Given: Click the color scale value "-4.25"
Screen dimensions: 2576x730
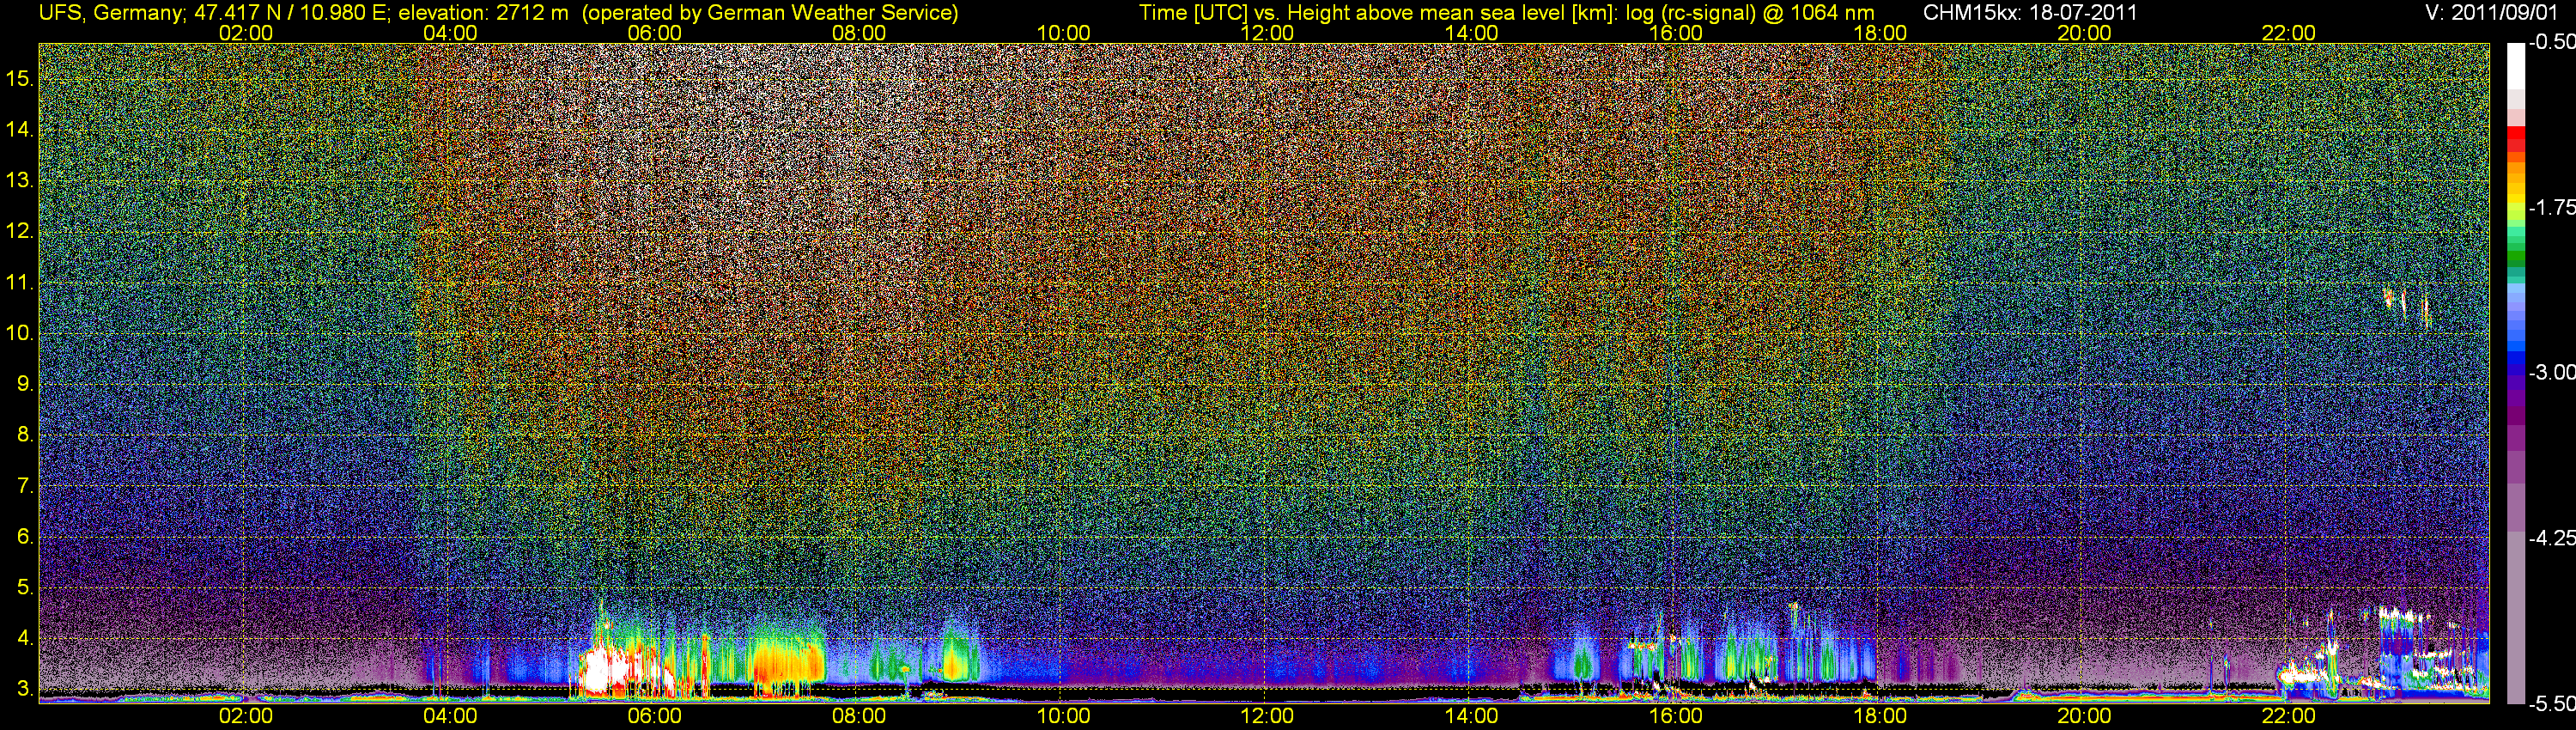Looking at the screenshot, I should (x=2551, y=538).
